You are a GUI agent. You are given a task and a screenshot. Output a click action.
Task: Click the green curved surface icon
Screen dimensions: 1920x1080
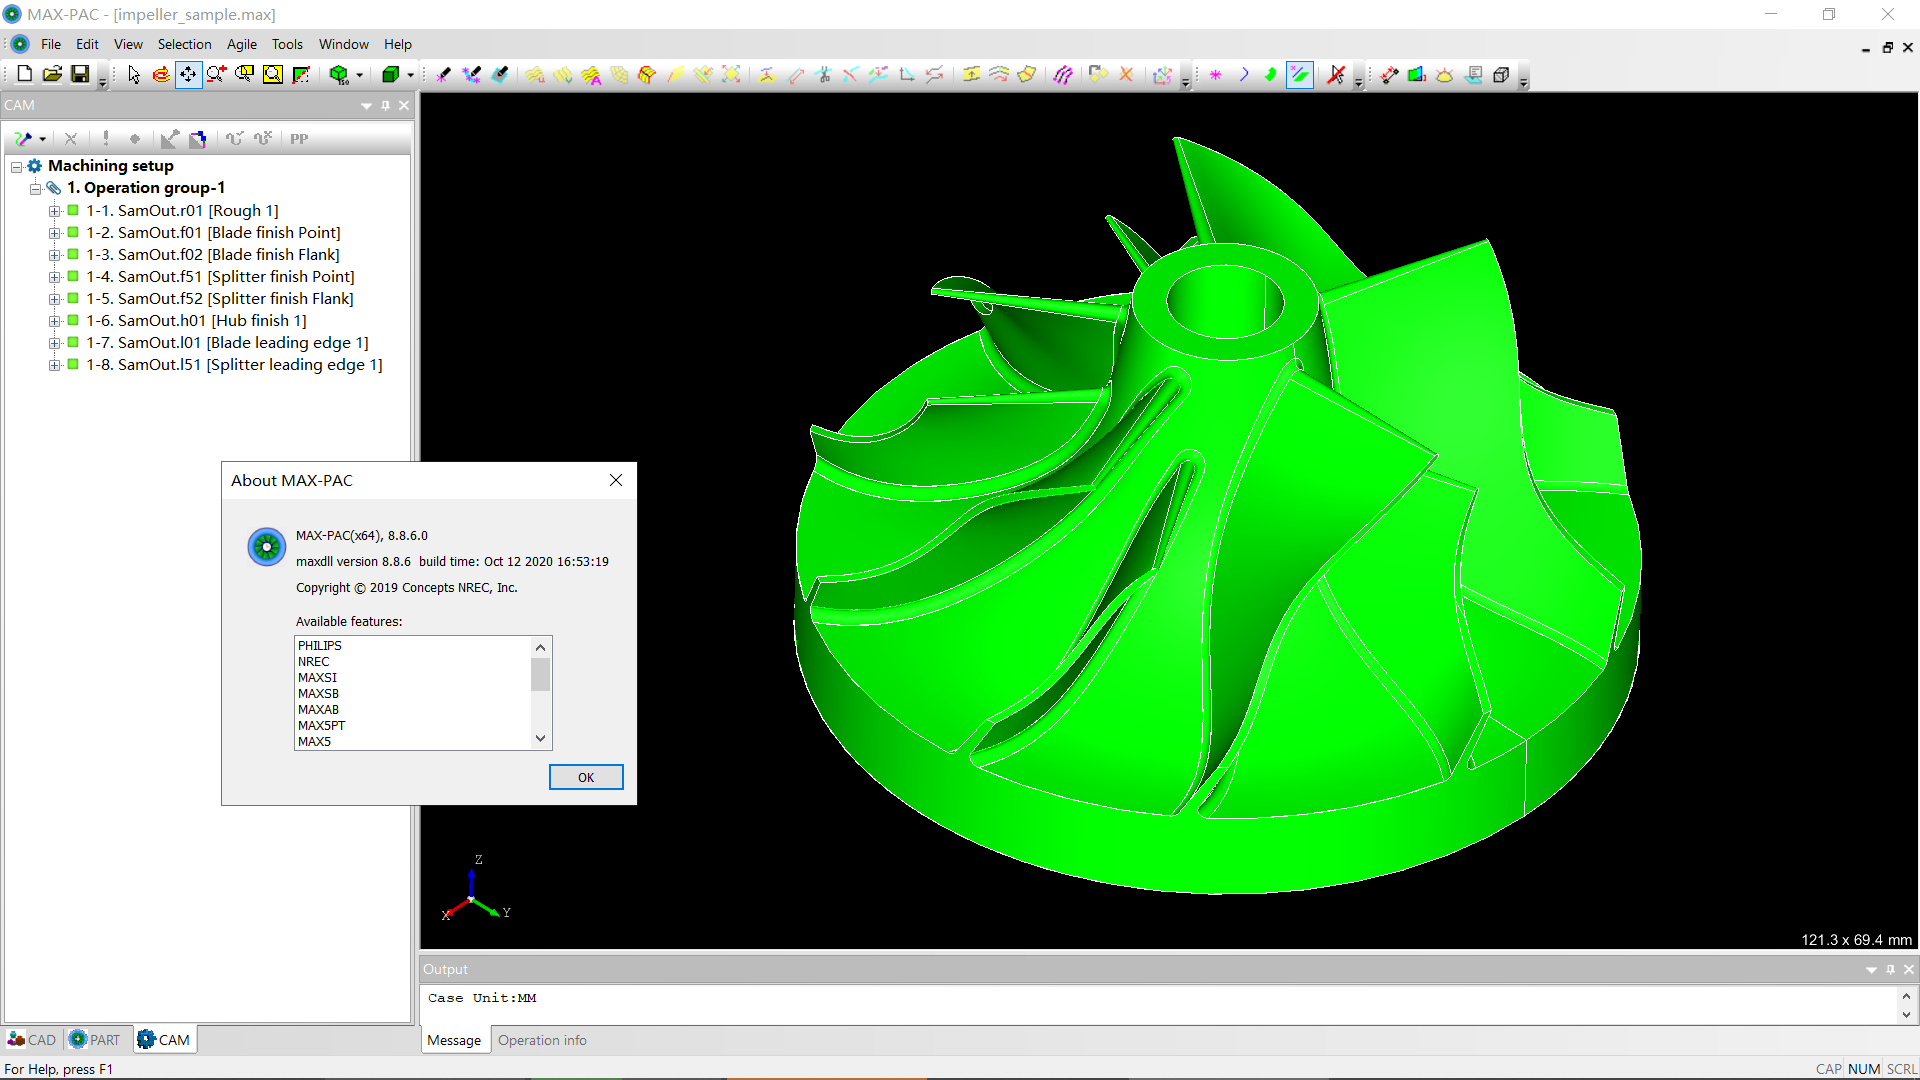(x=1271, y=75)
